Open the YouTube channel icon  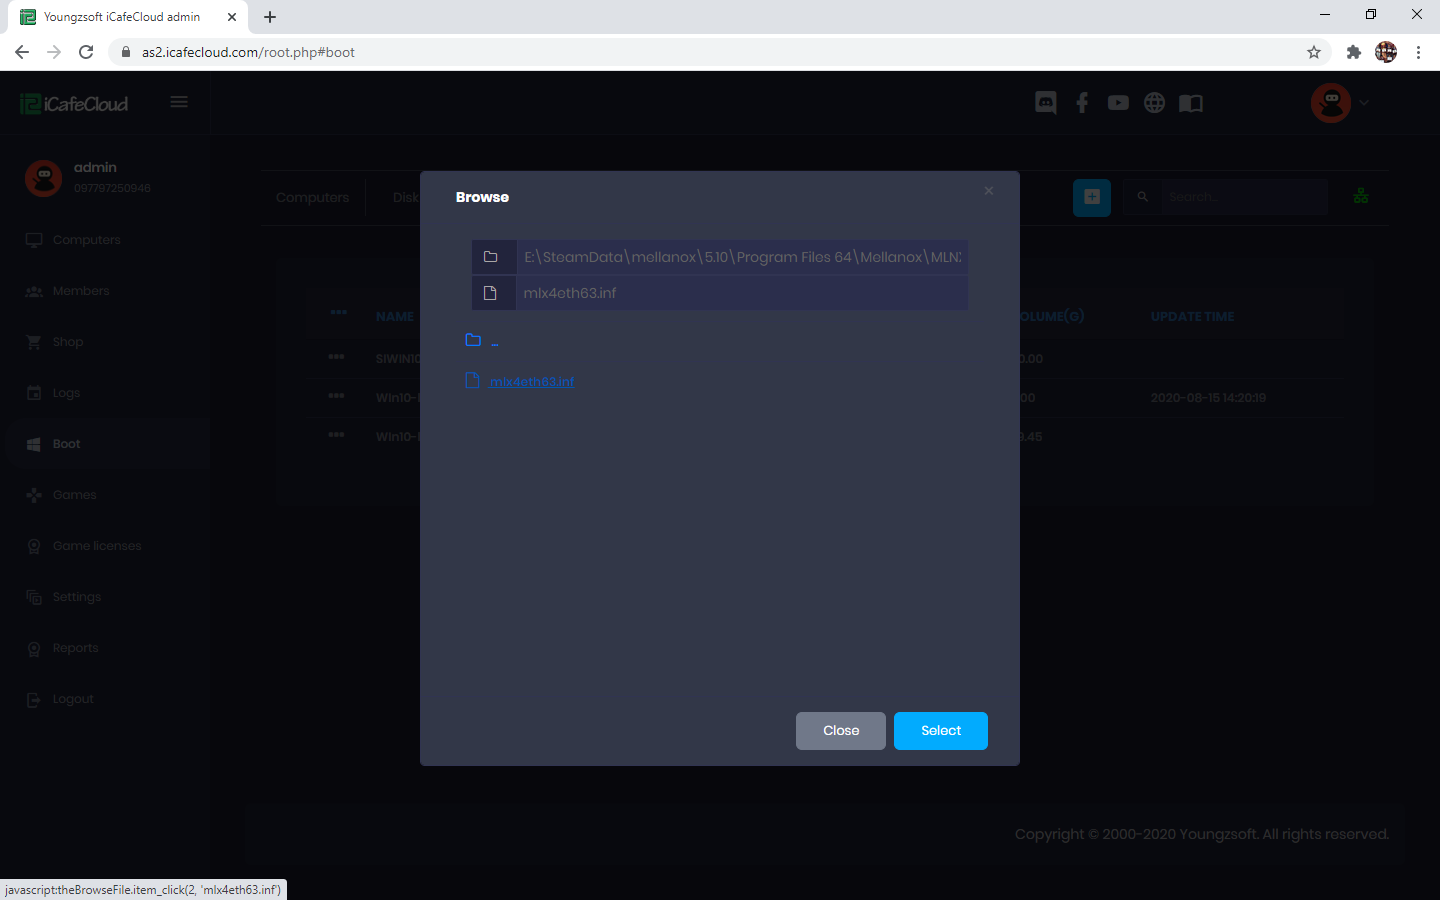click(x=1118, y=102)
